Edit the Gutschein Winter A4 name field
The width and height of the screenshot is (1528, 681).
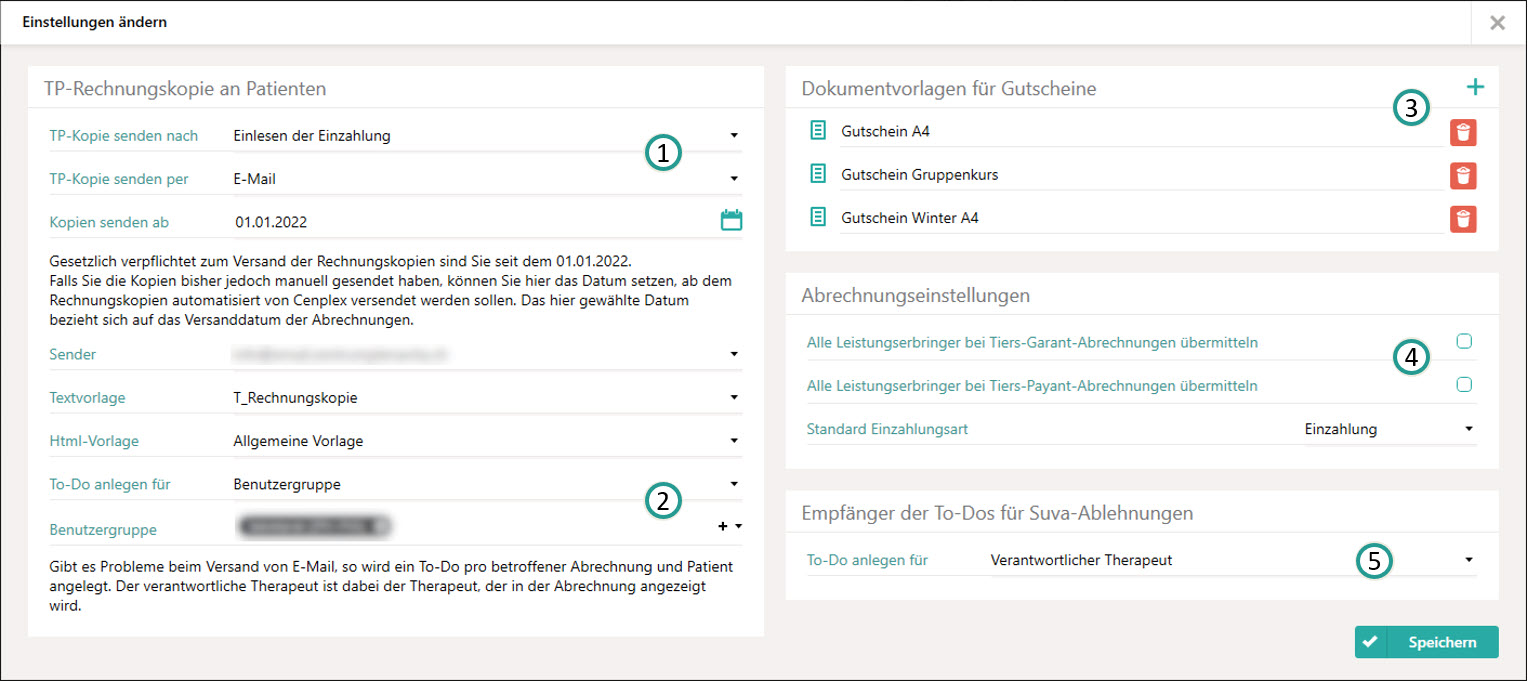point(1141,218)
